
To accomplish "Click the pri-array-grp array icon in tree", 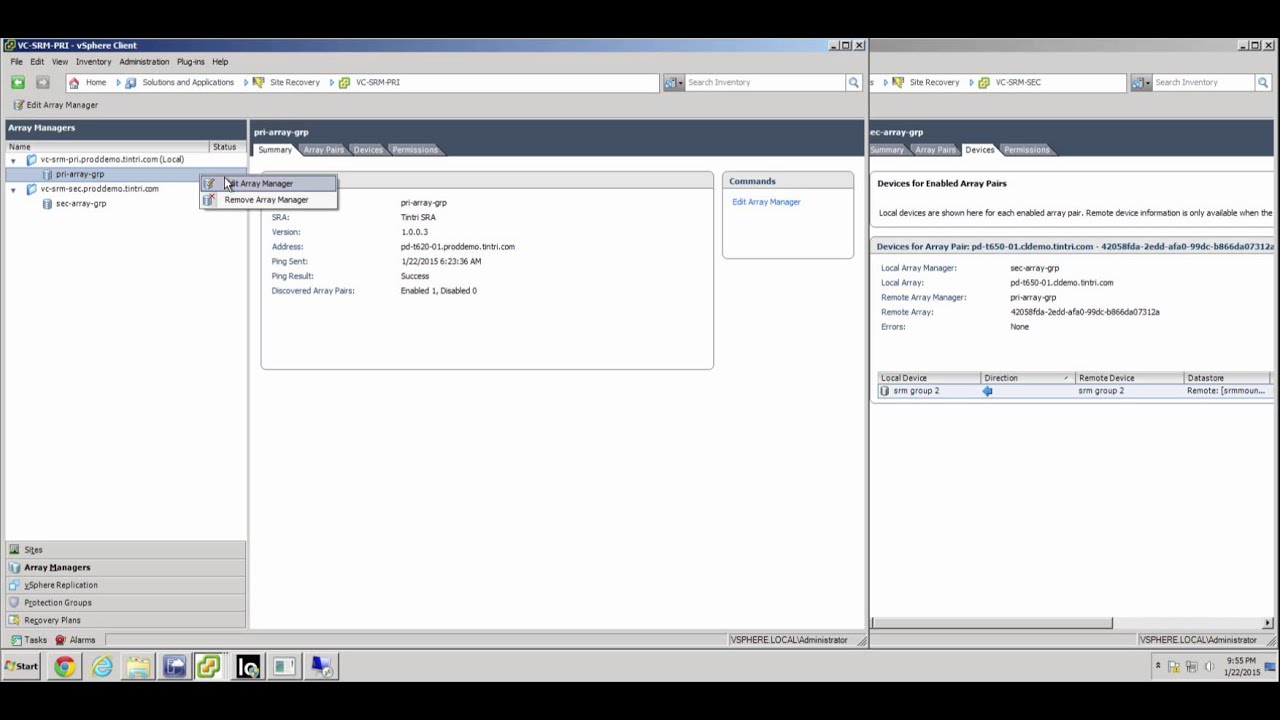I will coord(47,175).
